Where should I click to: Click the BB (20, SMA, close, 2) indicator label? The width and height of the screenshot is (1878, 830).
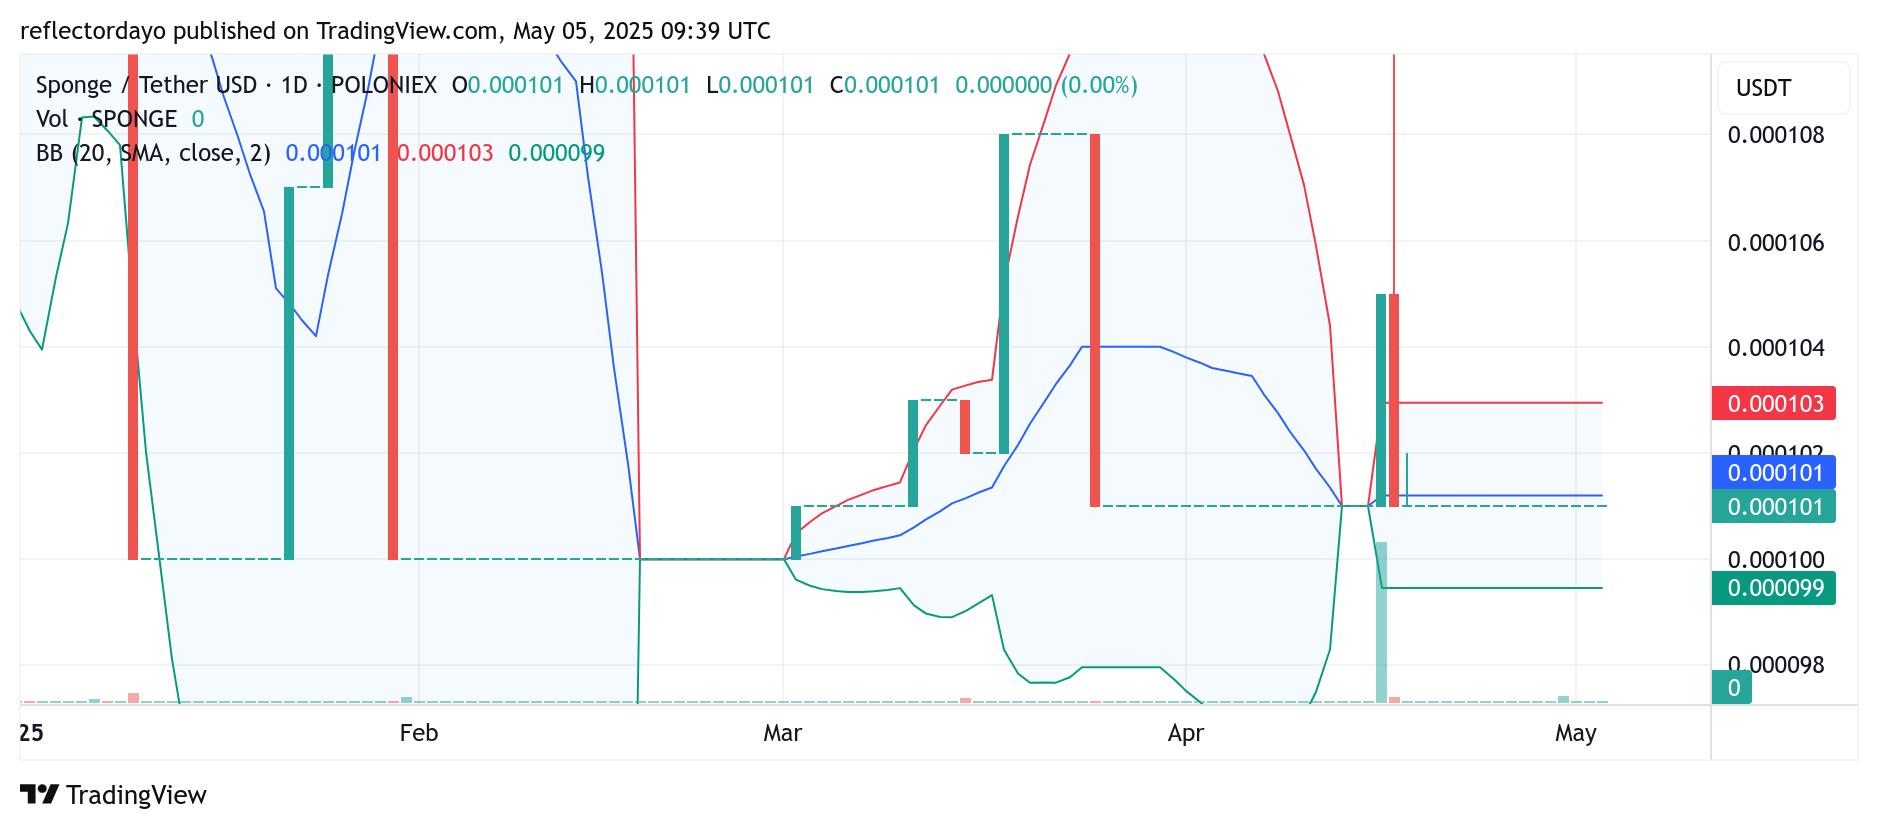click(153, 153)
